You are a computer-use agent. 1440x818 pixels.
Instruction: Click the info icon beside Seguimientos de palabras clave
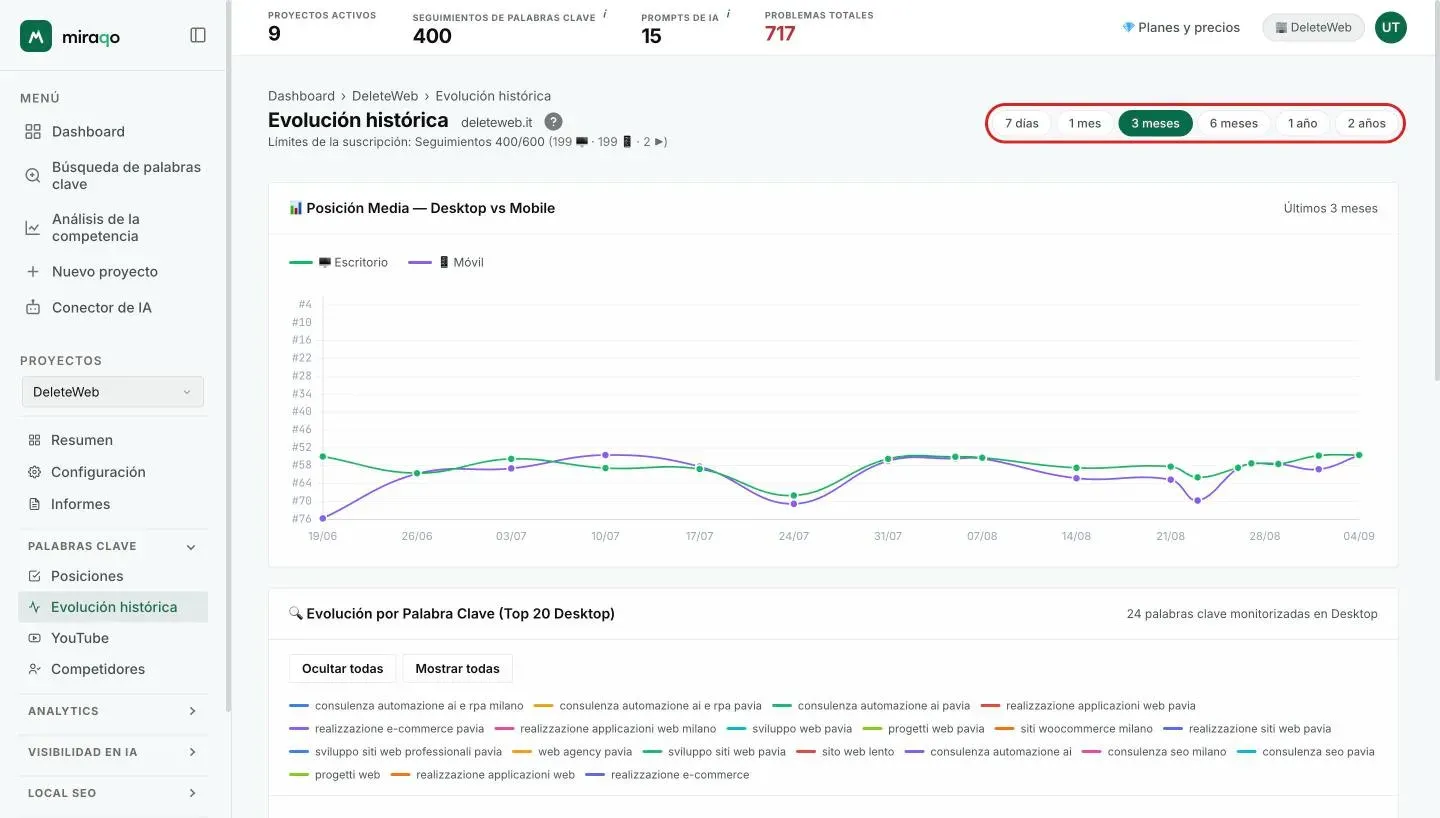605,15
